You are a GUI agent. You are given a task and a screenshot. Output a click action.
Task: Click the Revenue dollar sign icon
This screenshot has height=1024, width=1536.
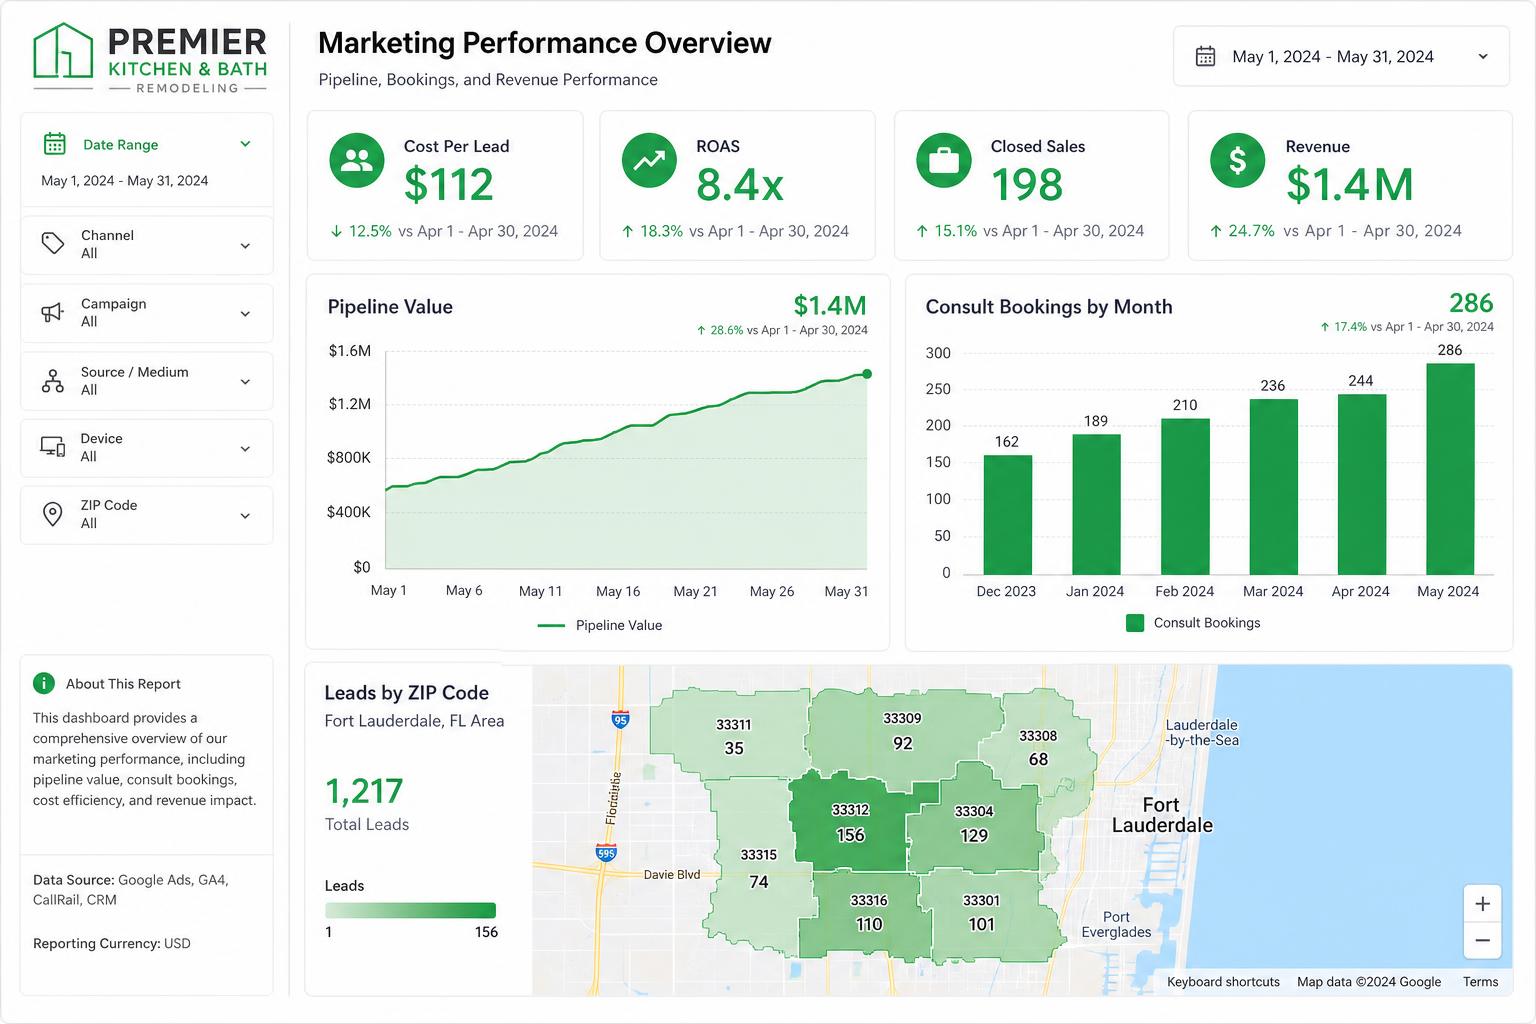pyautogui.click(x=1238, y=161)
